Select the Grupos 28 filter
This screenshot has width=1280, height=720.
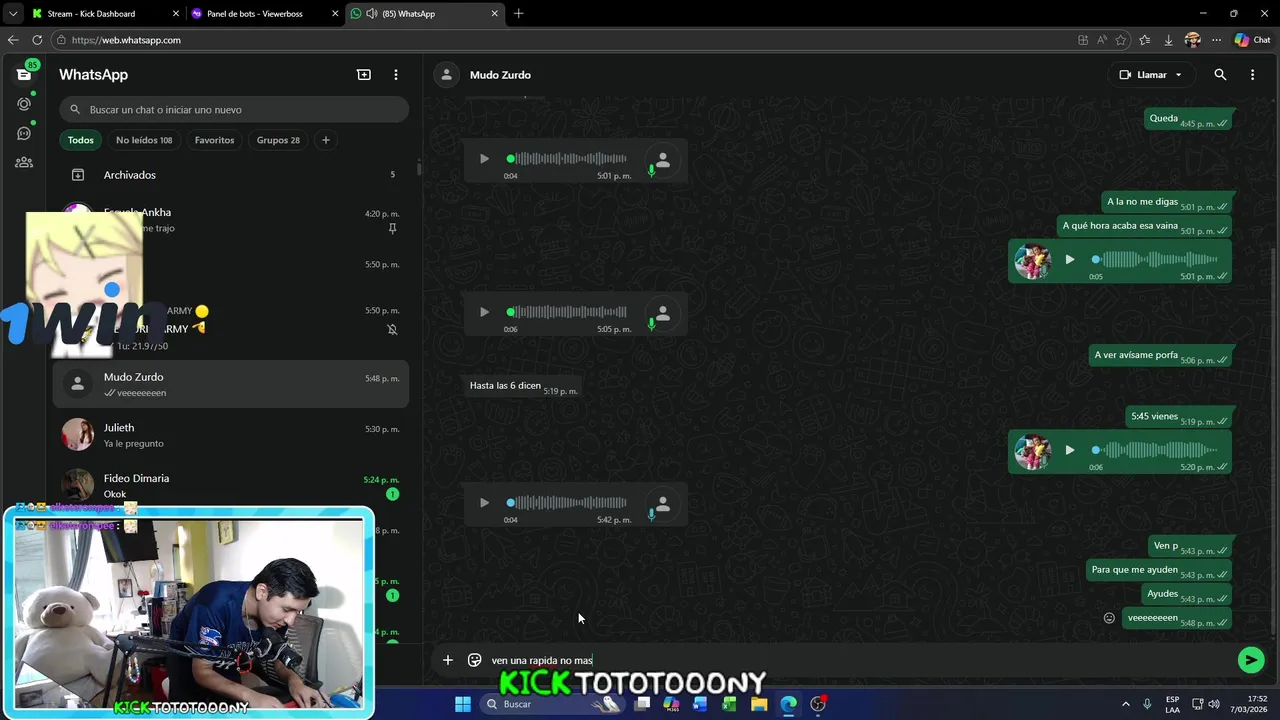278,140
